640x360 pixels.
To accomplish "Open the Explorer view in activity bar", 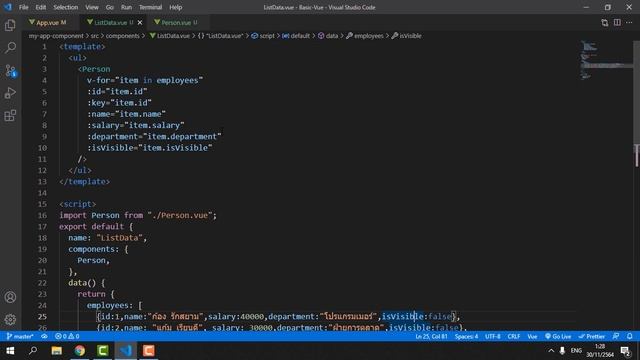I will [10, 25].
